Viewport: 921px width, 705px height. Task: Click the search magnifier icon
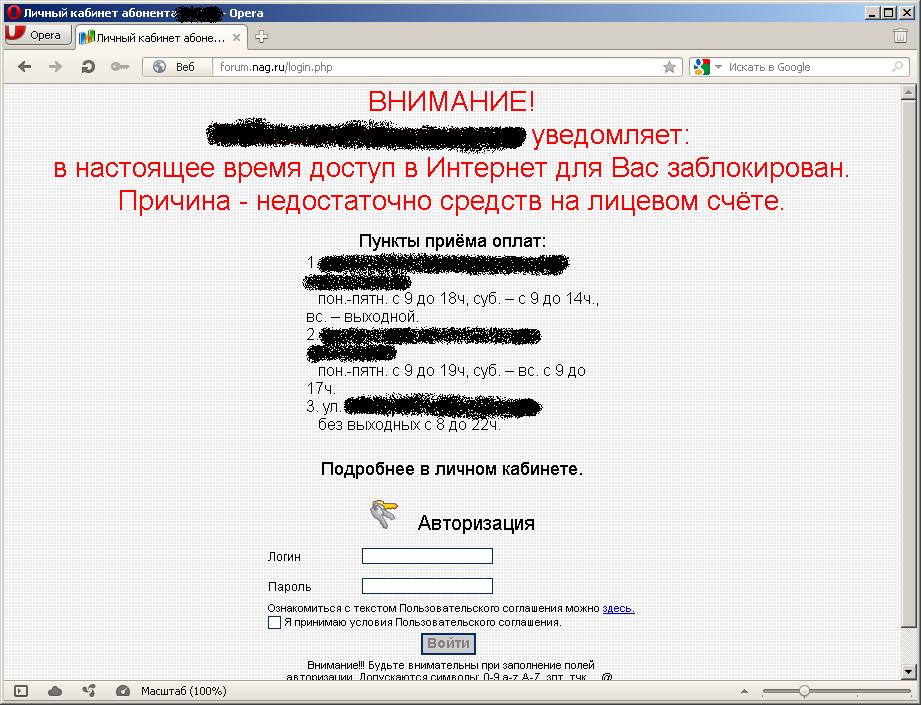897,67
